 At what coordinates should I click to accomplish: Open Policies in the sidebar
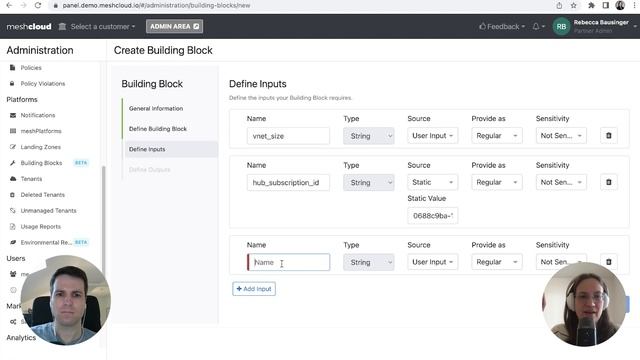pyautogui.click(x=31, y=68)
